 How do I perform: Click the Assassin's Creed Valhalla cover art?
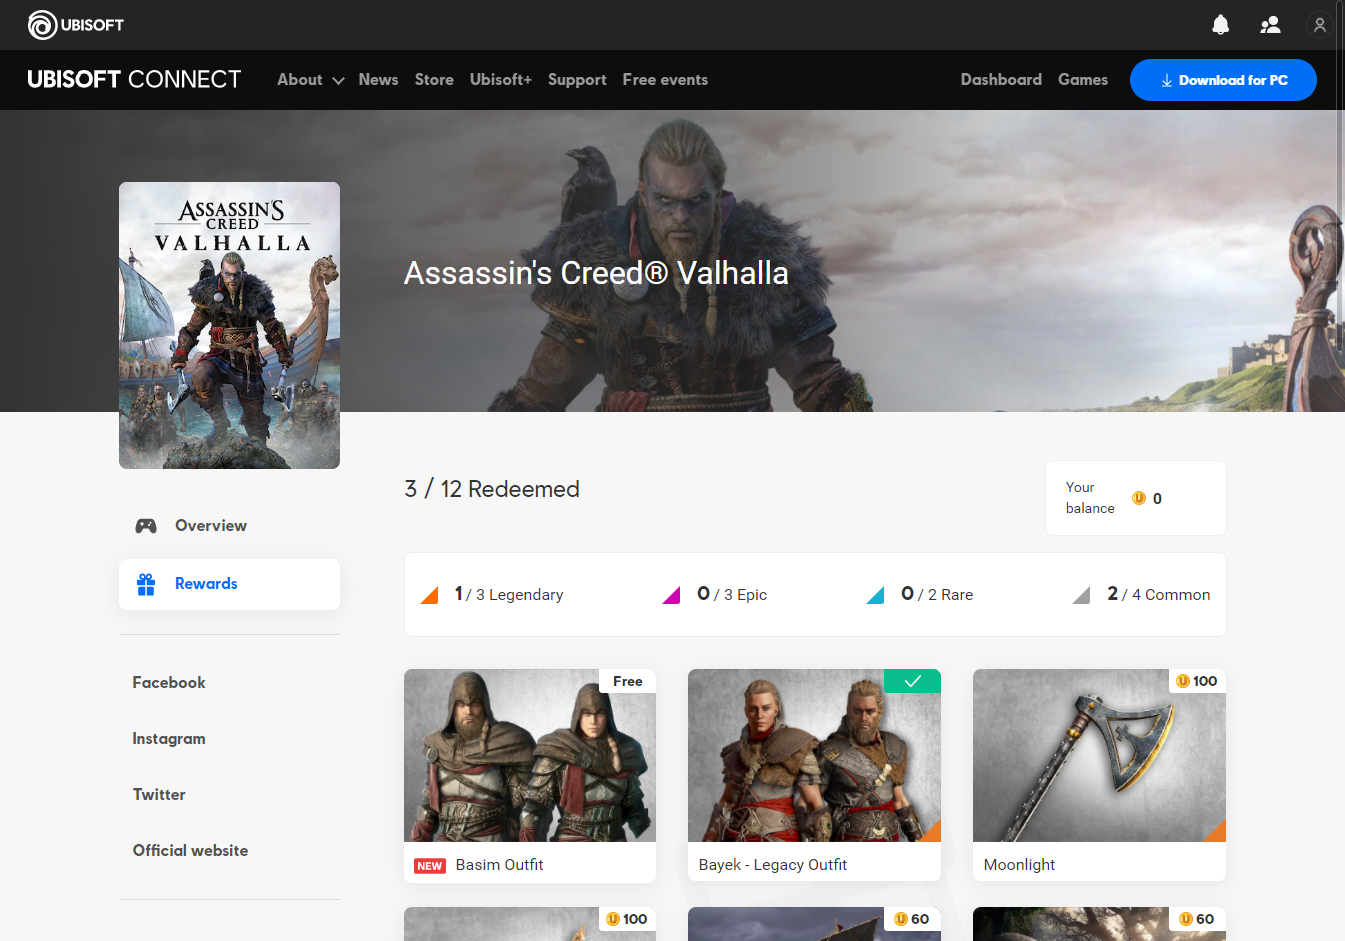229,325
